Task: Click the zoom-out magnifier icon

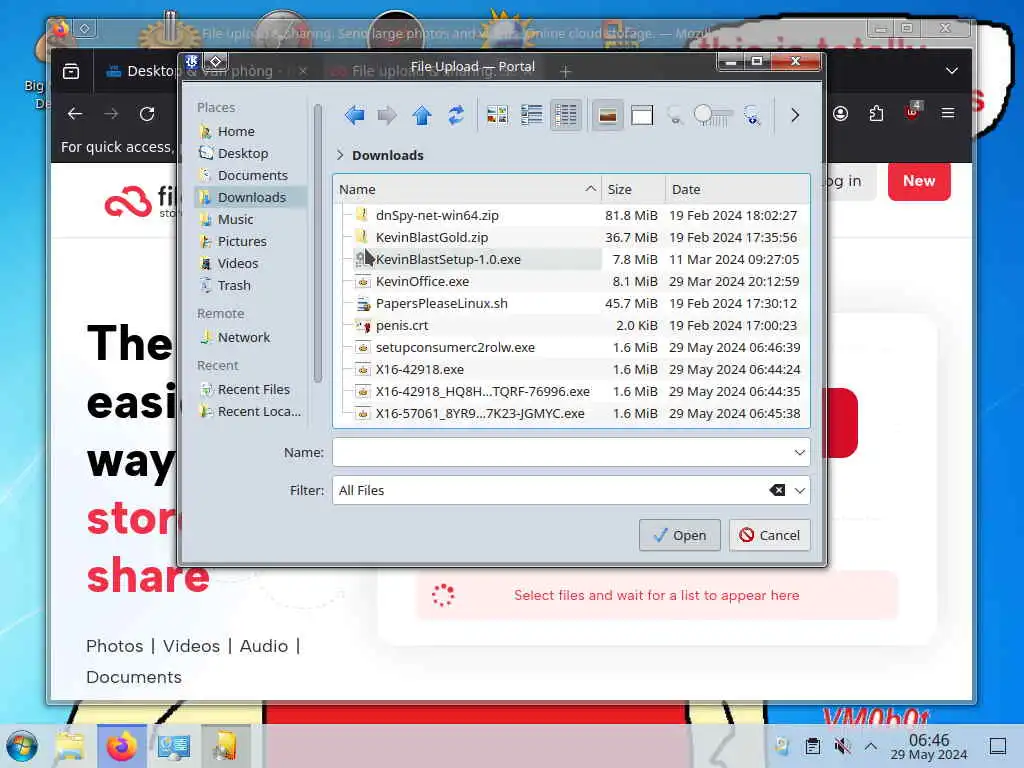Action: 675,116
